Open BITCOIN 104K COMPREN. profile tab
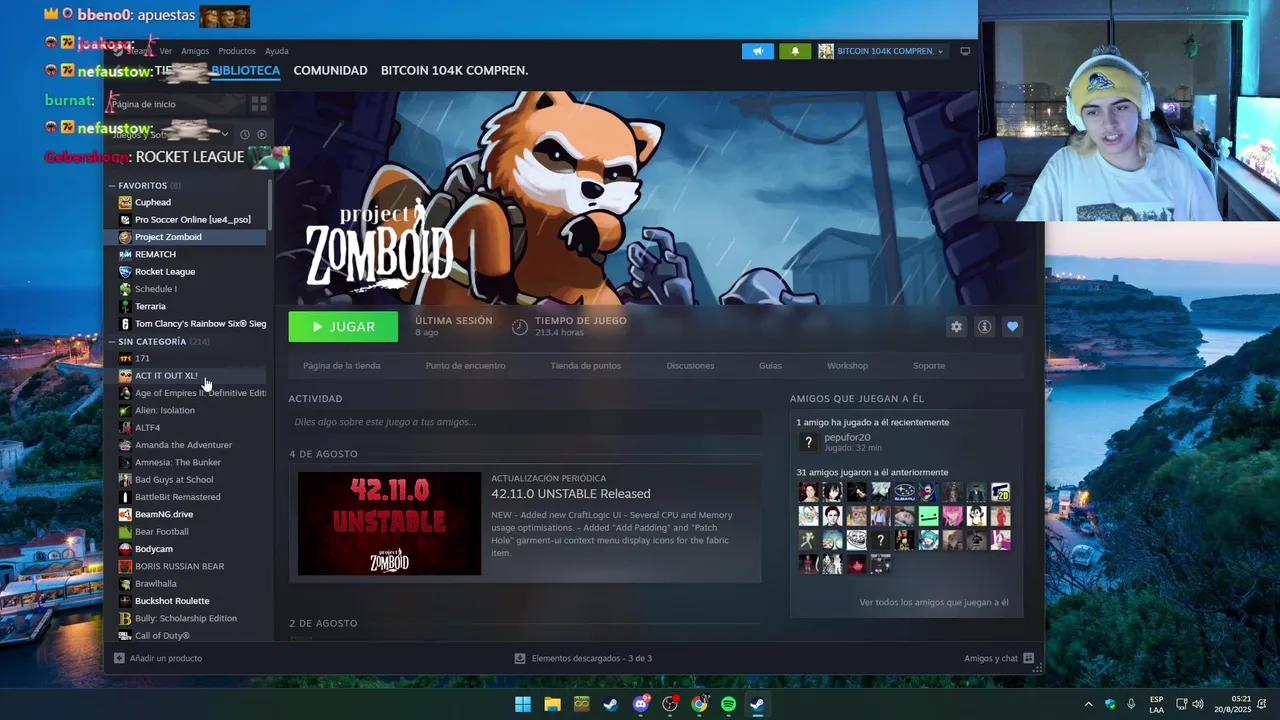Viewport: 1280px width, 720px height. 454,71
